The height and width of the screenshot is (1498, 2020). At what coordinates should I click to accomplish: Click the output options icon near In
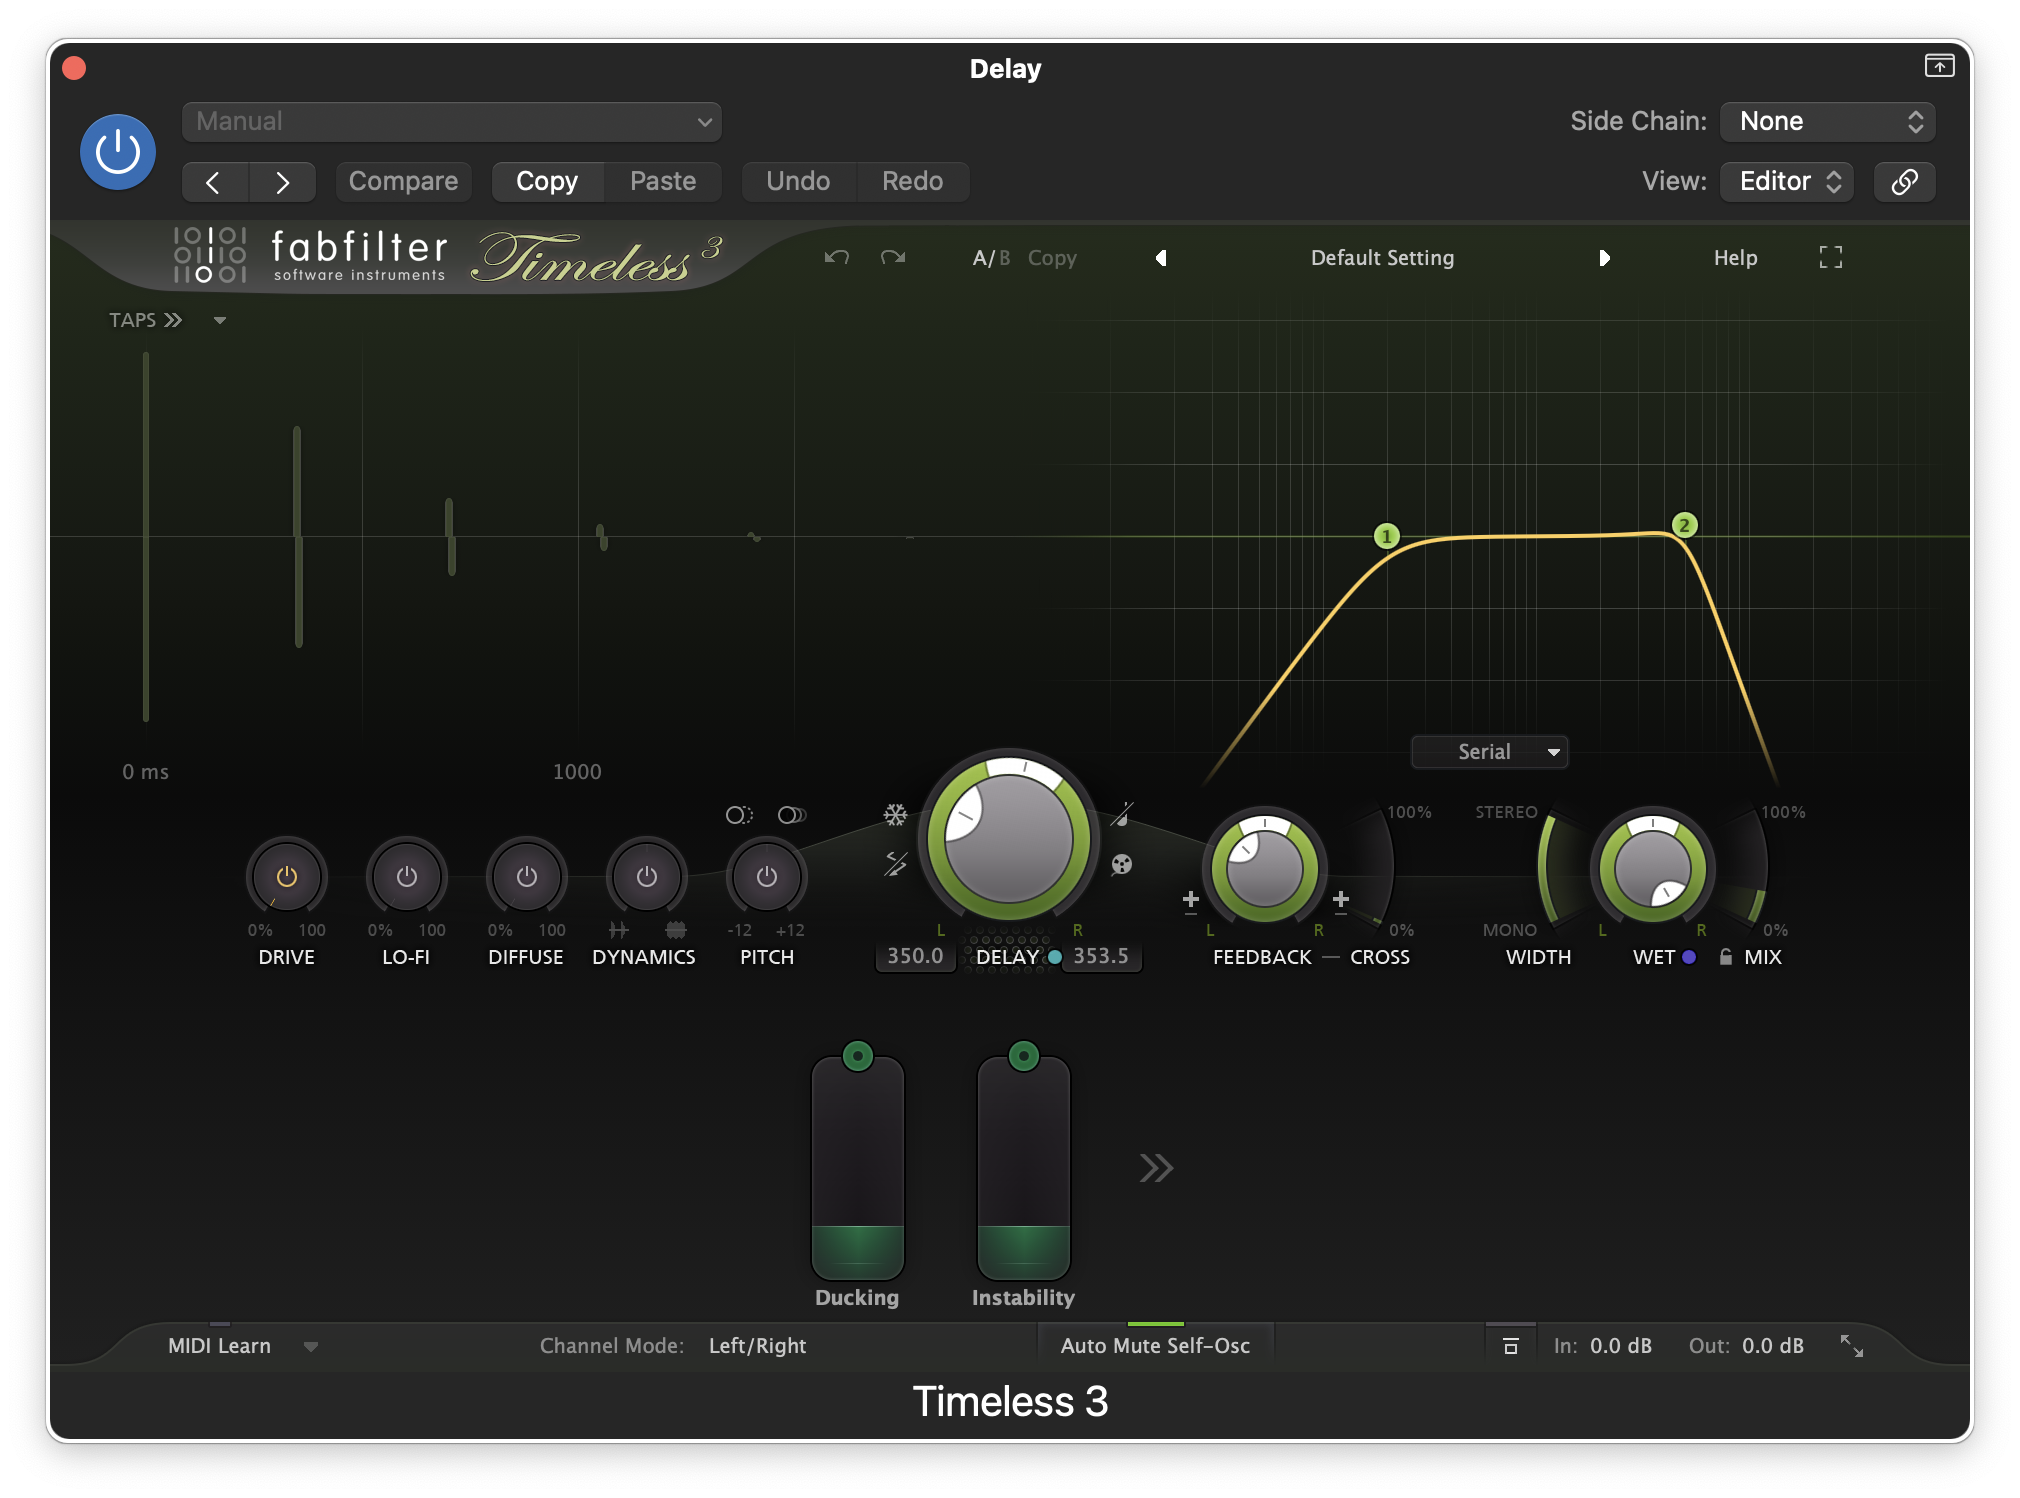tap(1511, 1346)
